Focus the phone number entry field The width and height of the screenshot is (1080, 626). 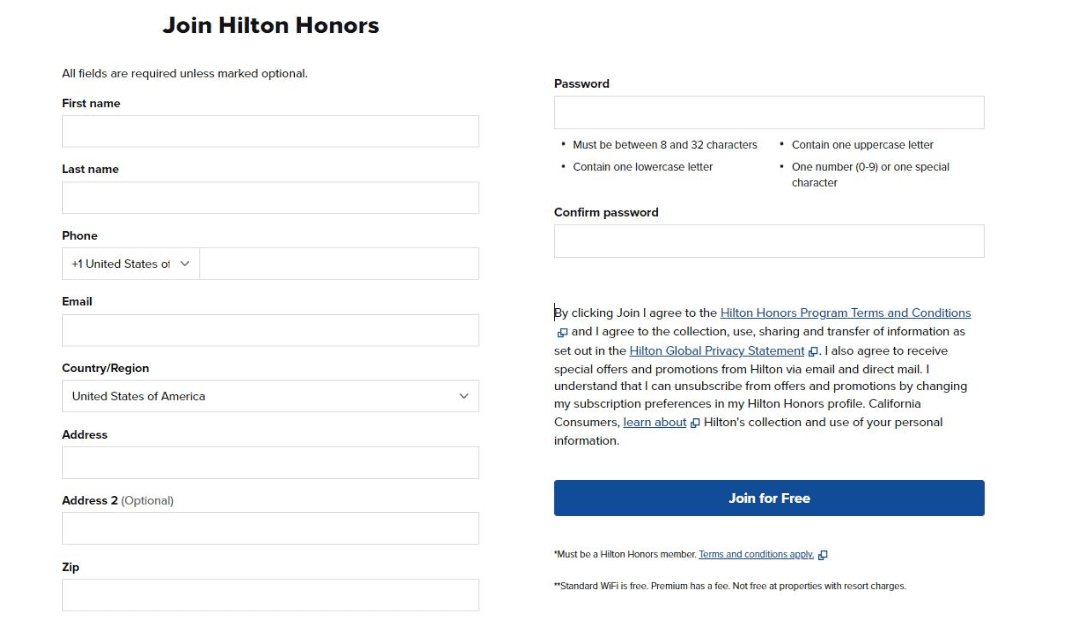pos(340,263)
